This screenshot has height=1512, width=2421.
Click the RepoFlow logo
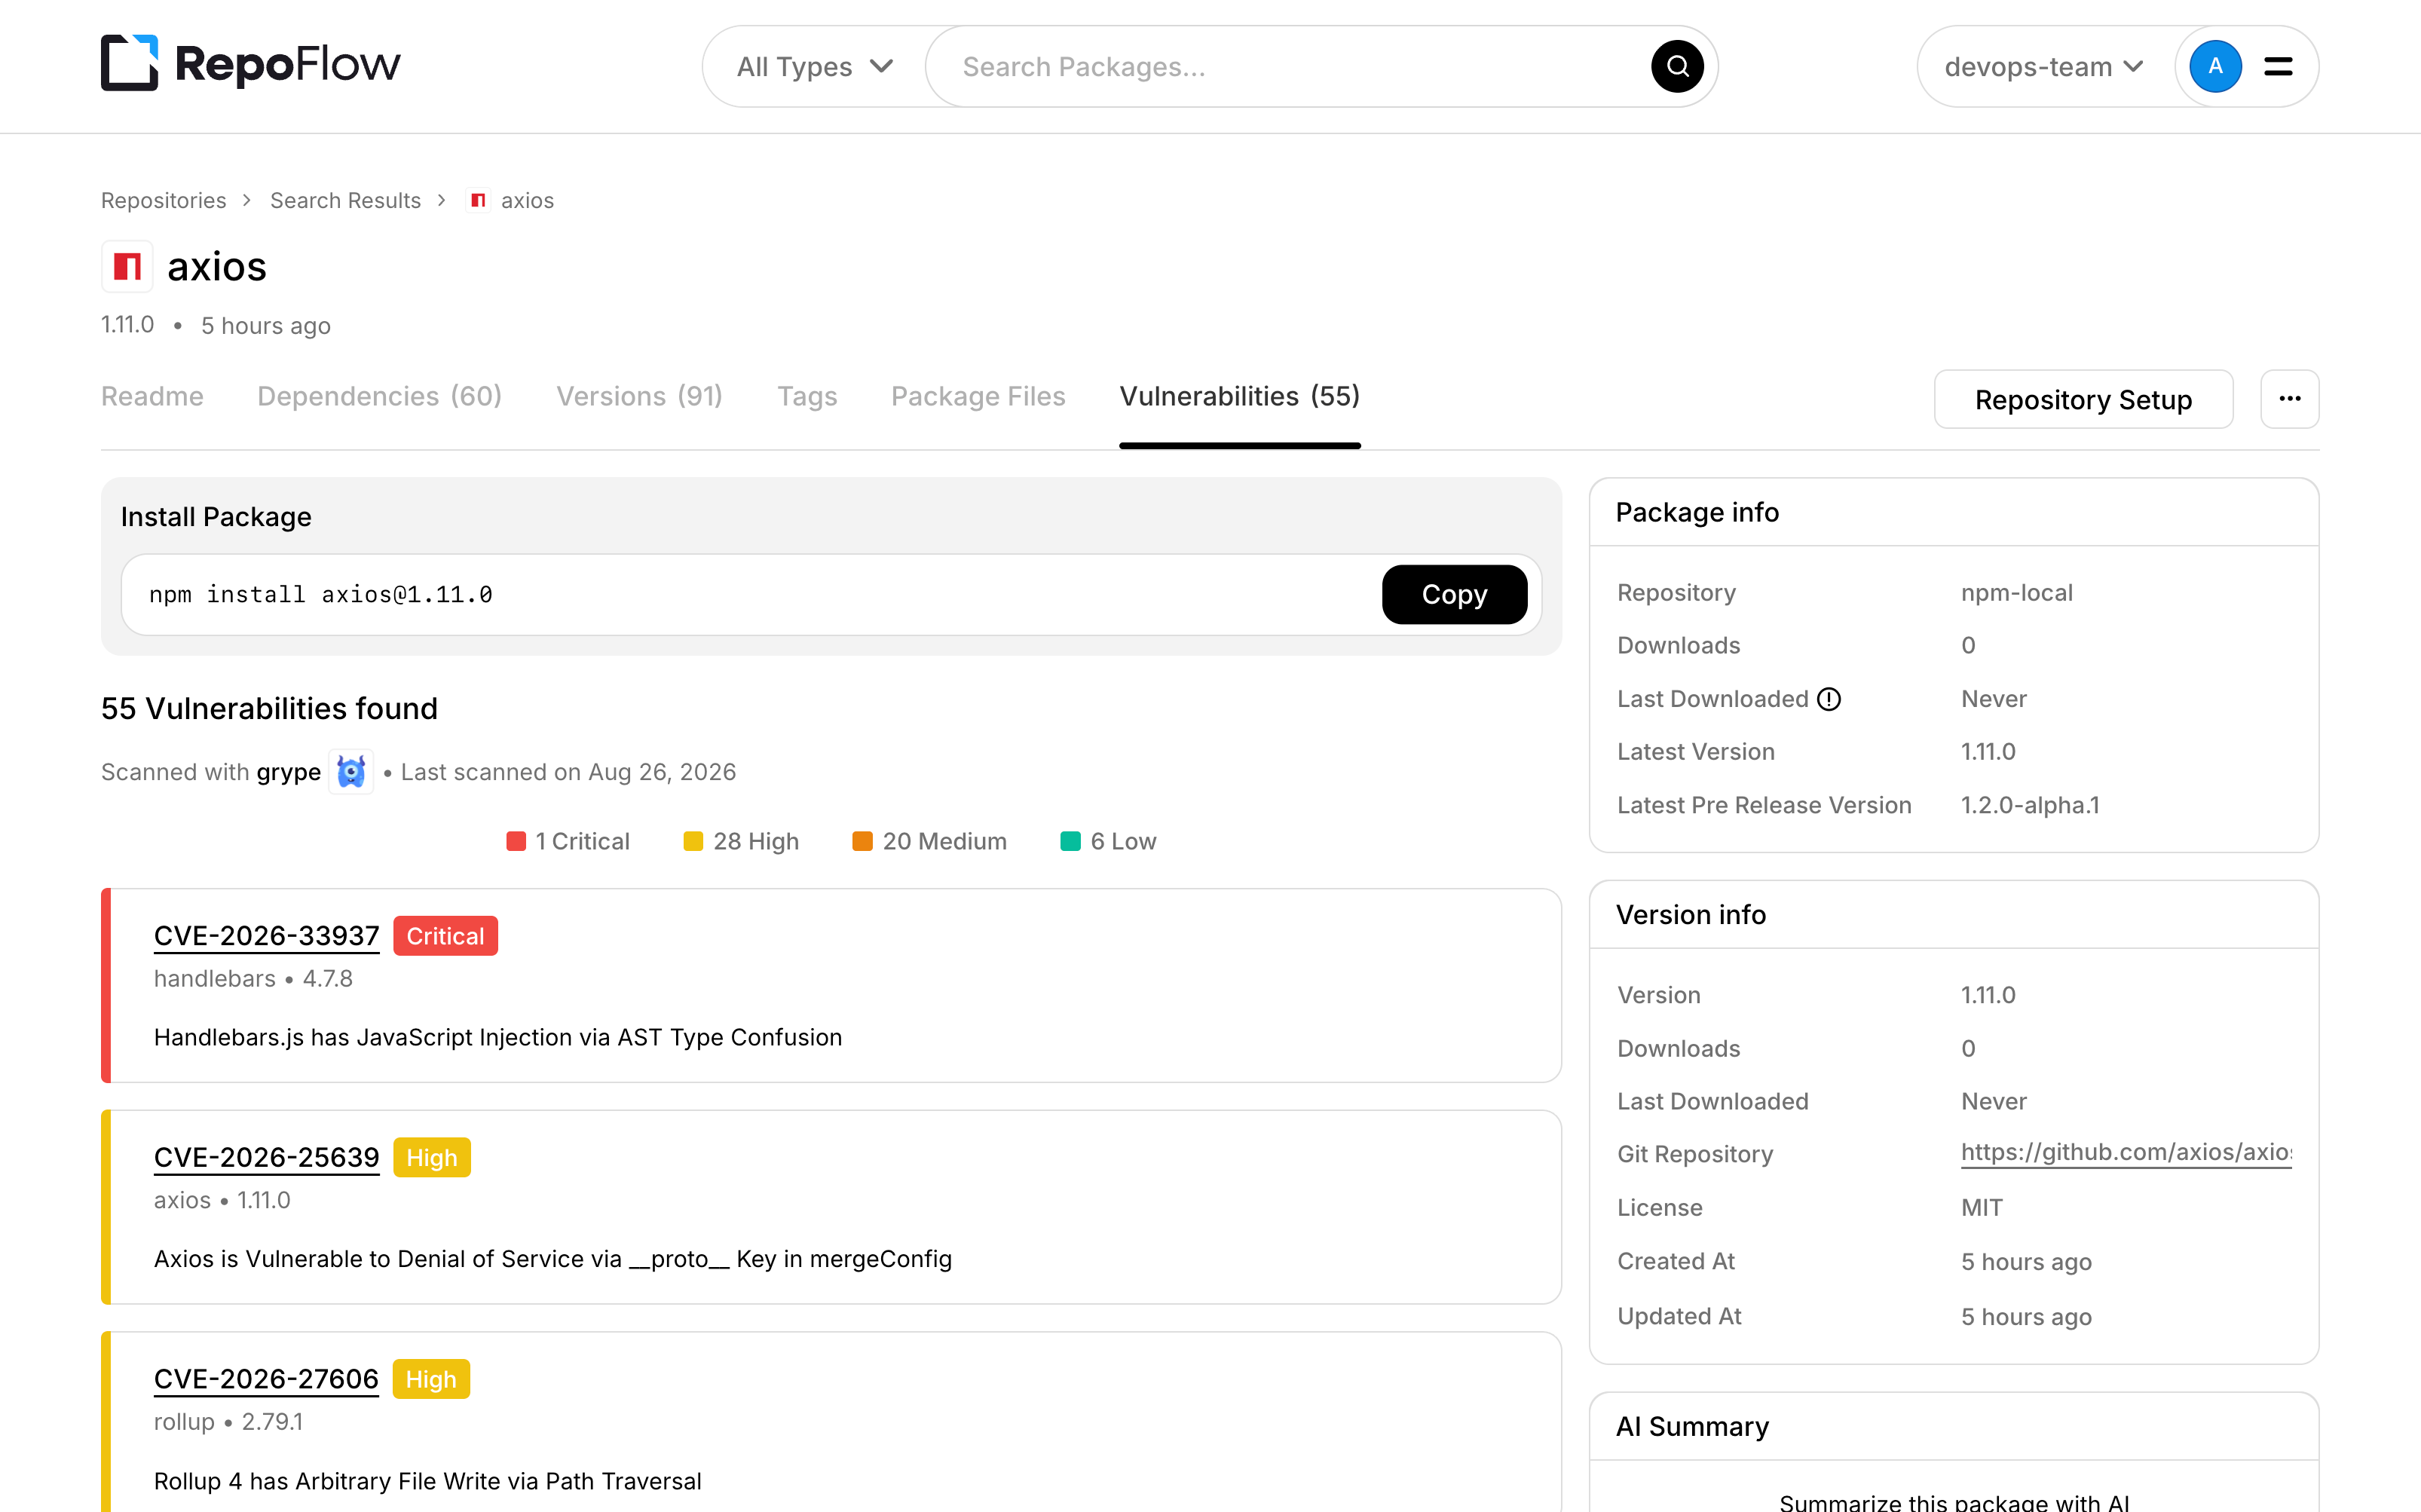[x=250, y=64]
